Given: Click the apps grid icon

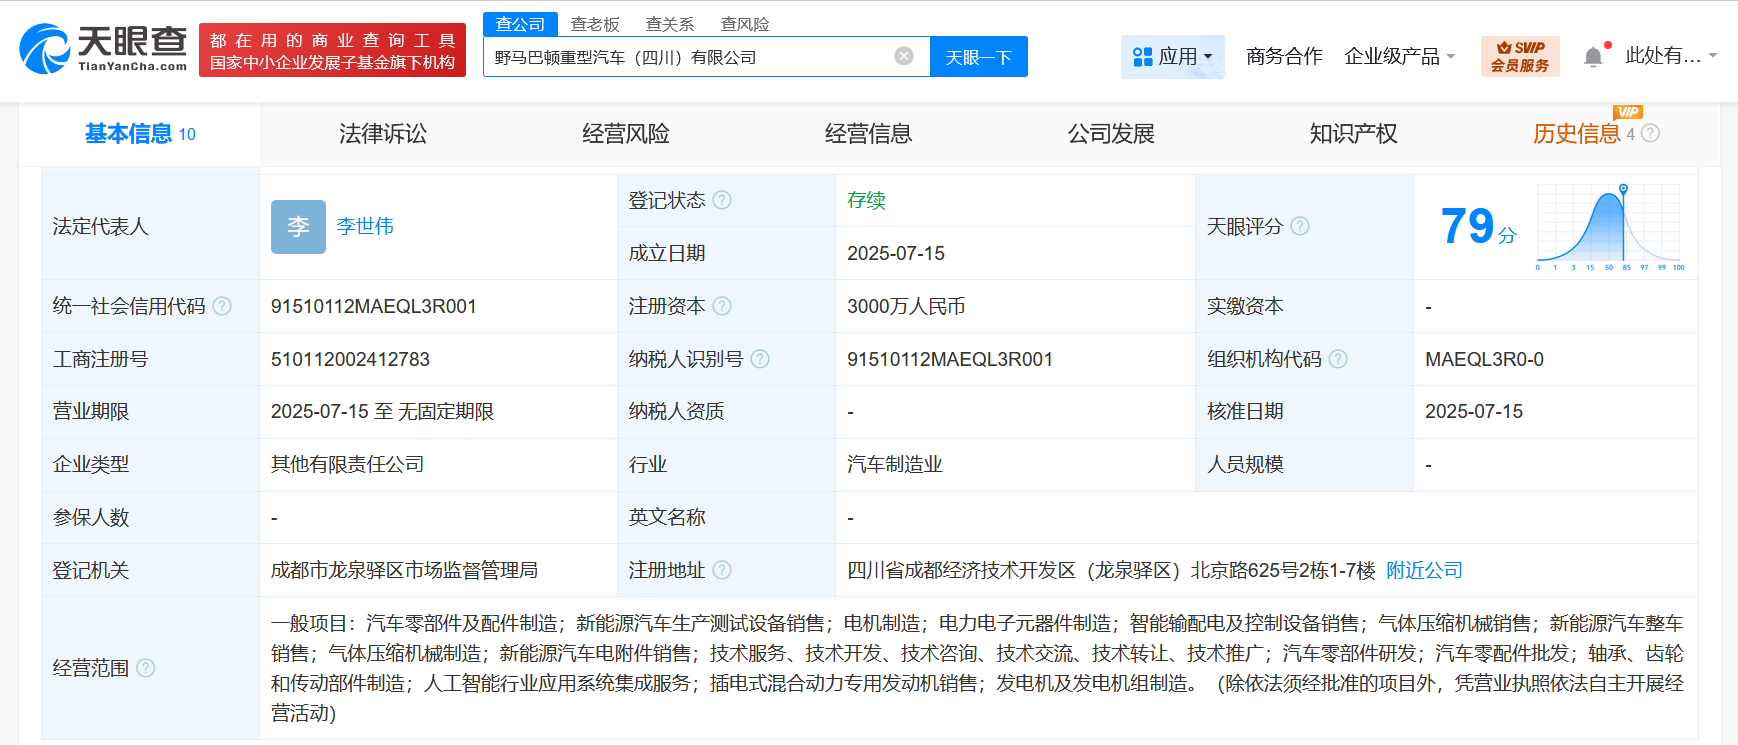Looking at the screenshot, I should point(1143,57).
